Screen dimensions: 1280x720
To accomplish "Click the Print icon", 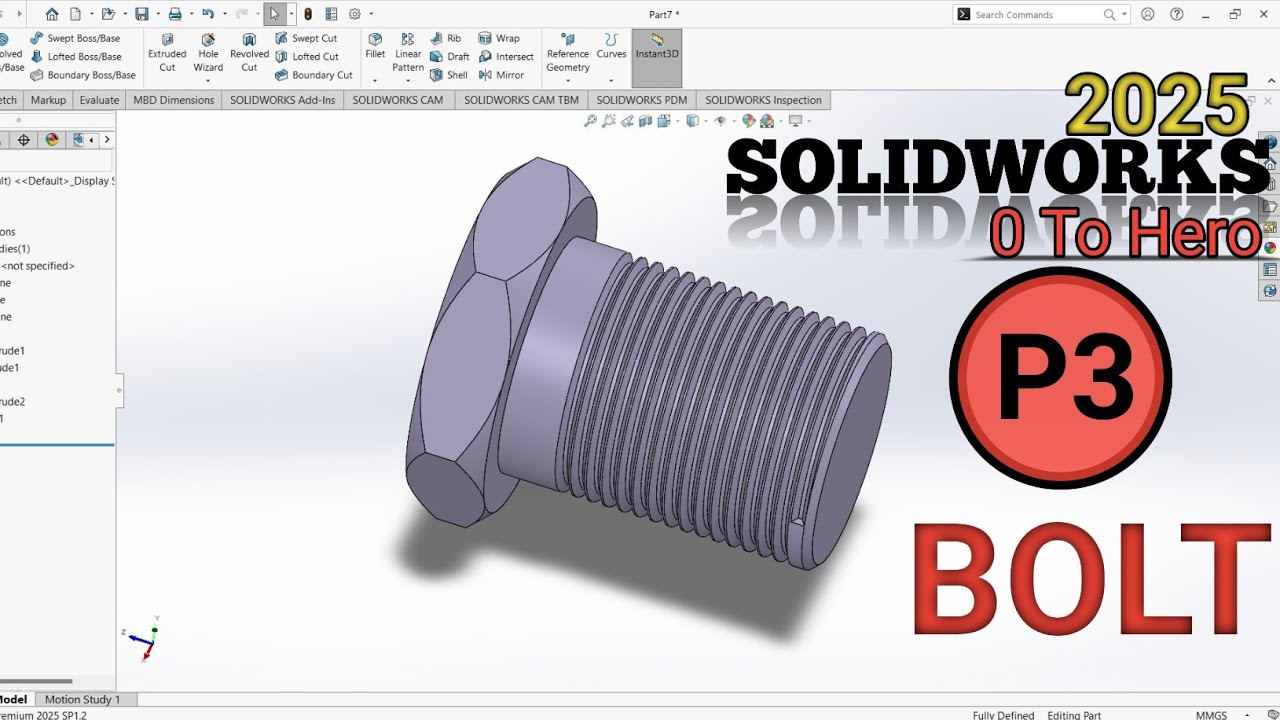I will 175,14.
